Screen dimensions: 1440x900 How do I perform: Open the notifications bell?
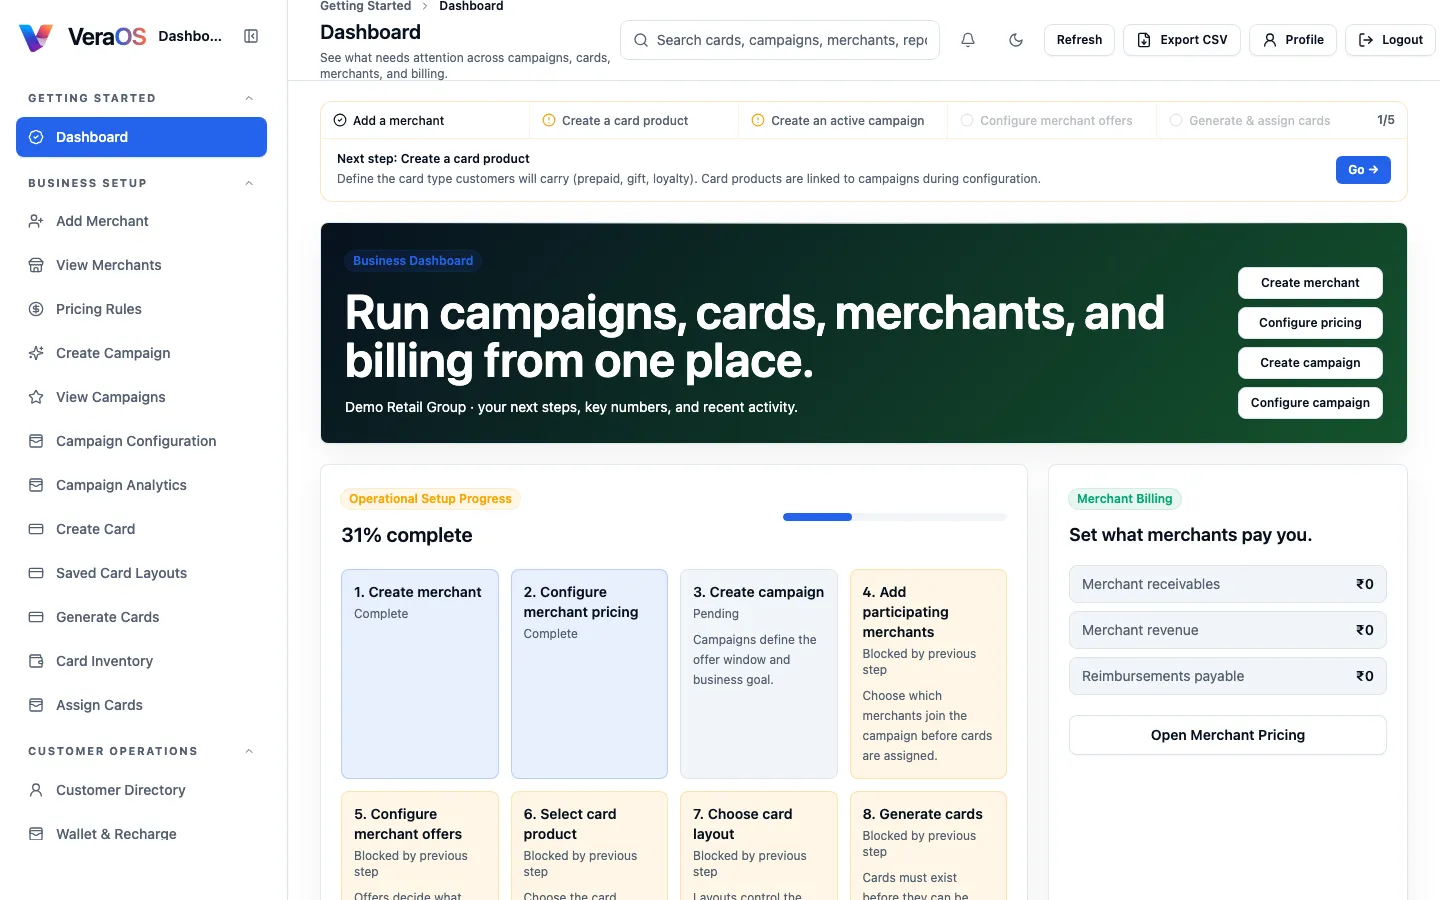tap(968, 40)
